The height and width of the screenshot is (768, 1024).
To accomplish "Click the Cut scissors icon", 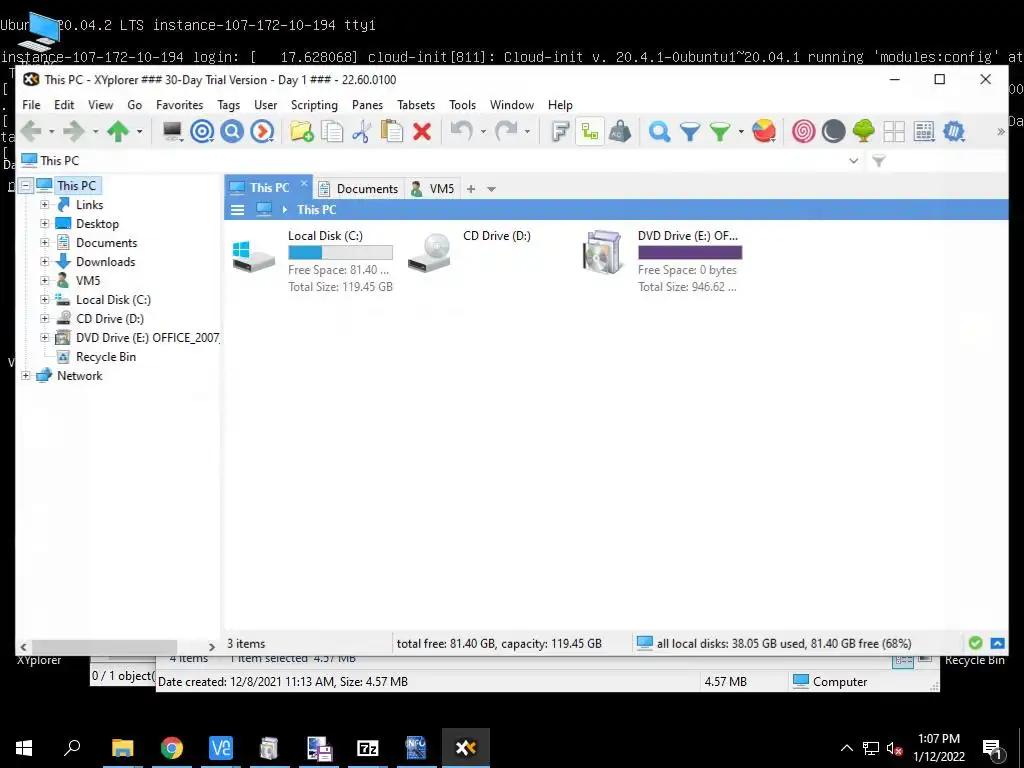I will pos(361,131).
